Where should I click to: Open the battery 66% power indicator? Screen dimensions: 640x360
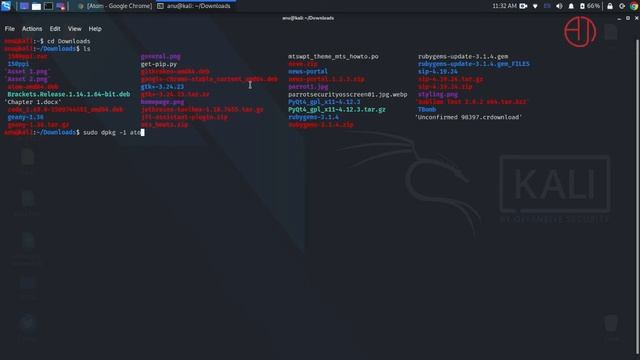point(590,6)
